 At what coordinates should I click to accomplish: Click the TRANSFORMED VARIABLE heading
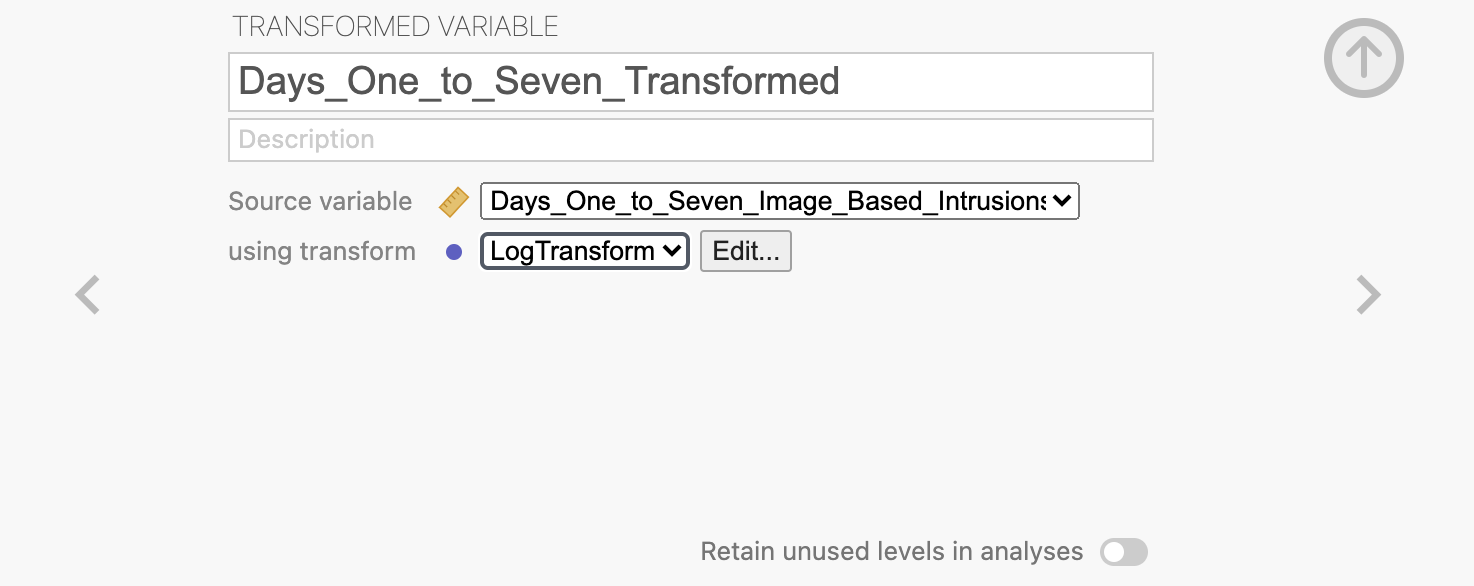(395, 27)
